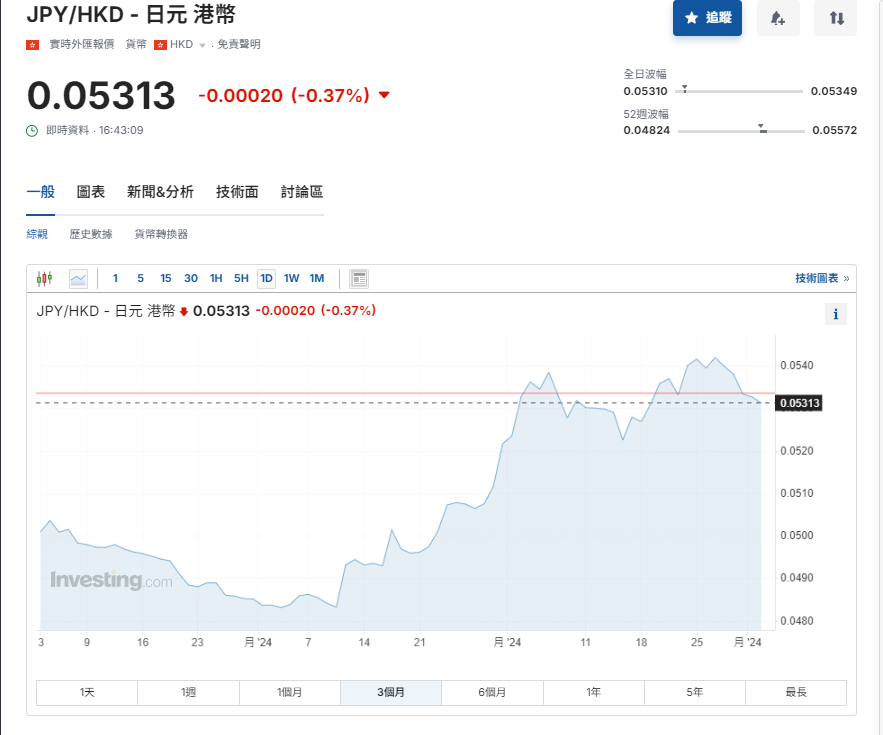This screenshot has width=883, height=735.
Task: Click the Hong Kong flag icon under title
Action: pyautogui.click(x=32, y=45)
